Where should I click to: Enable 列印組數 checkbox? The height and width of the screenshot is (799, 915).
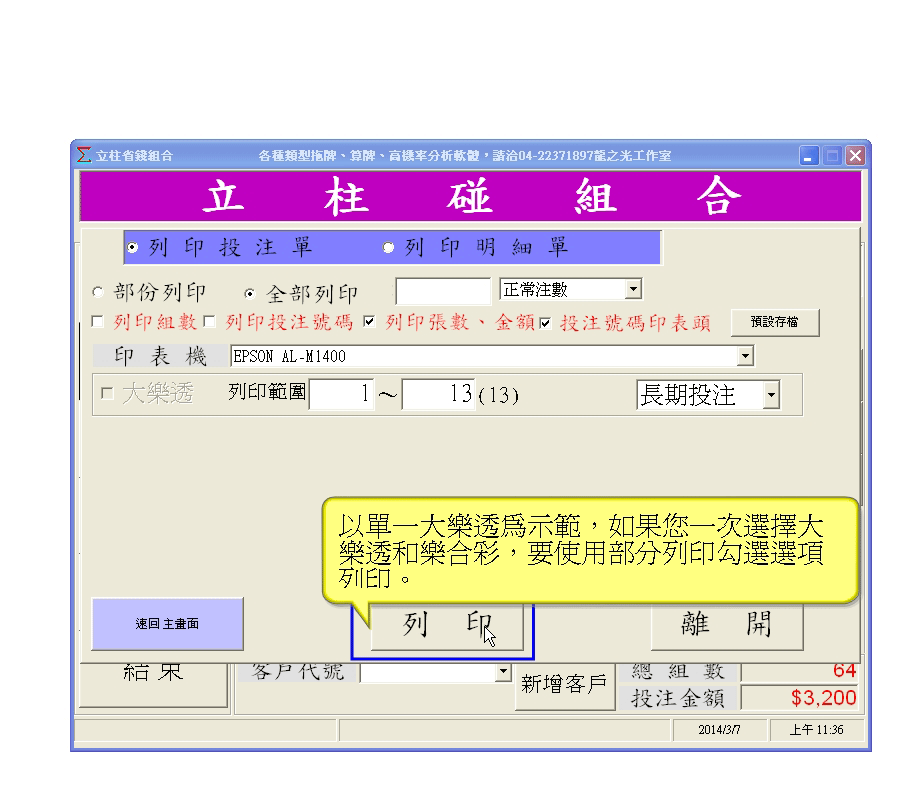[x=98, y=322]
